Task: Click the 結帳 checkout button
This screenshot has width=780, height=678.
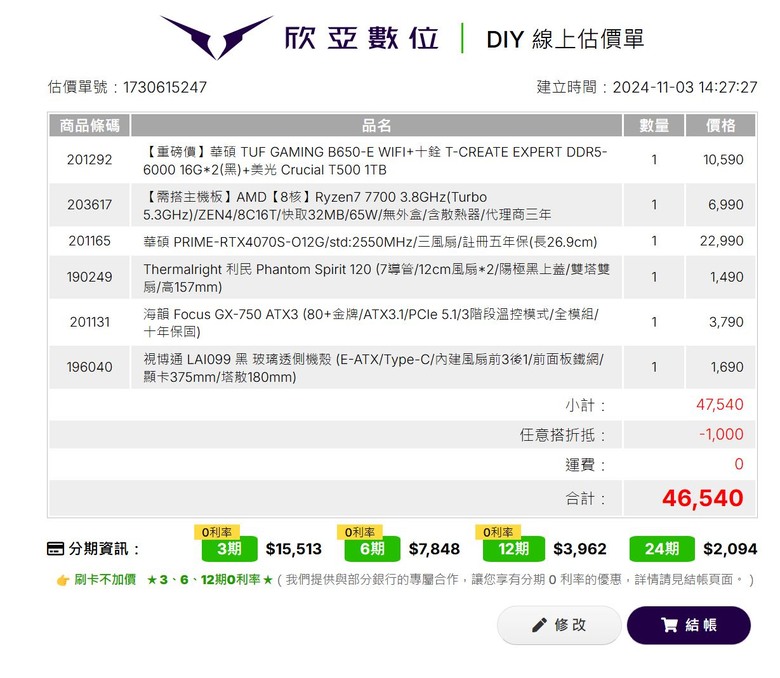Action: click(x=689, y=625)
